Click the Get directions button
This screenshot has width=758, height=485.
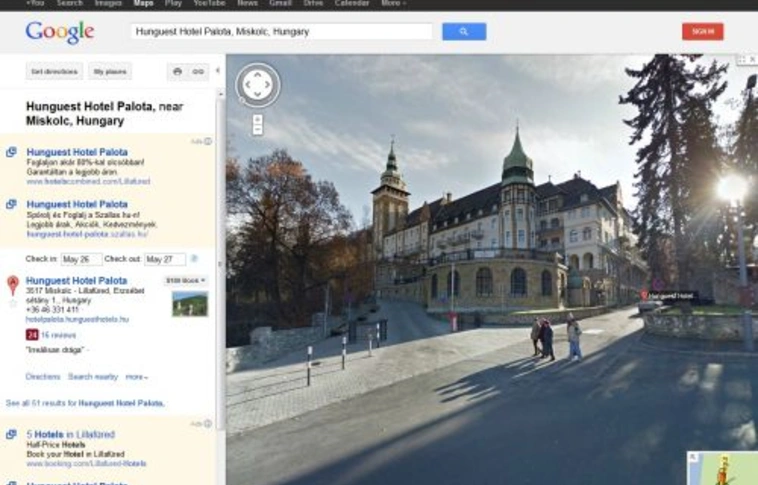pos(54,72)
